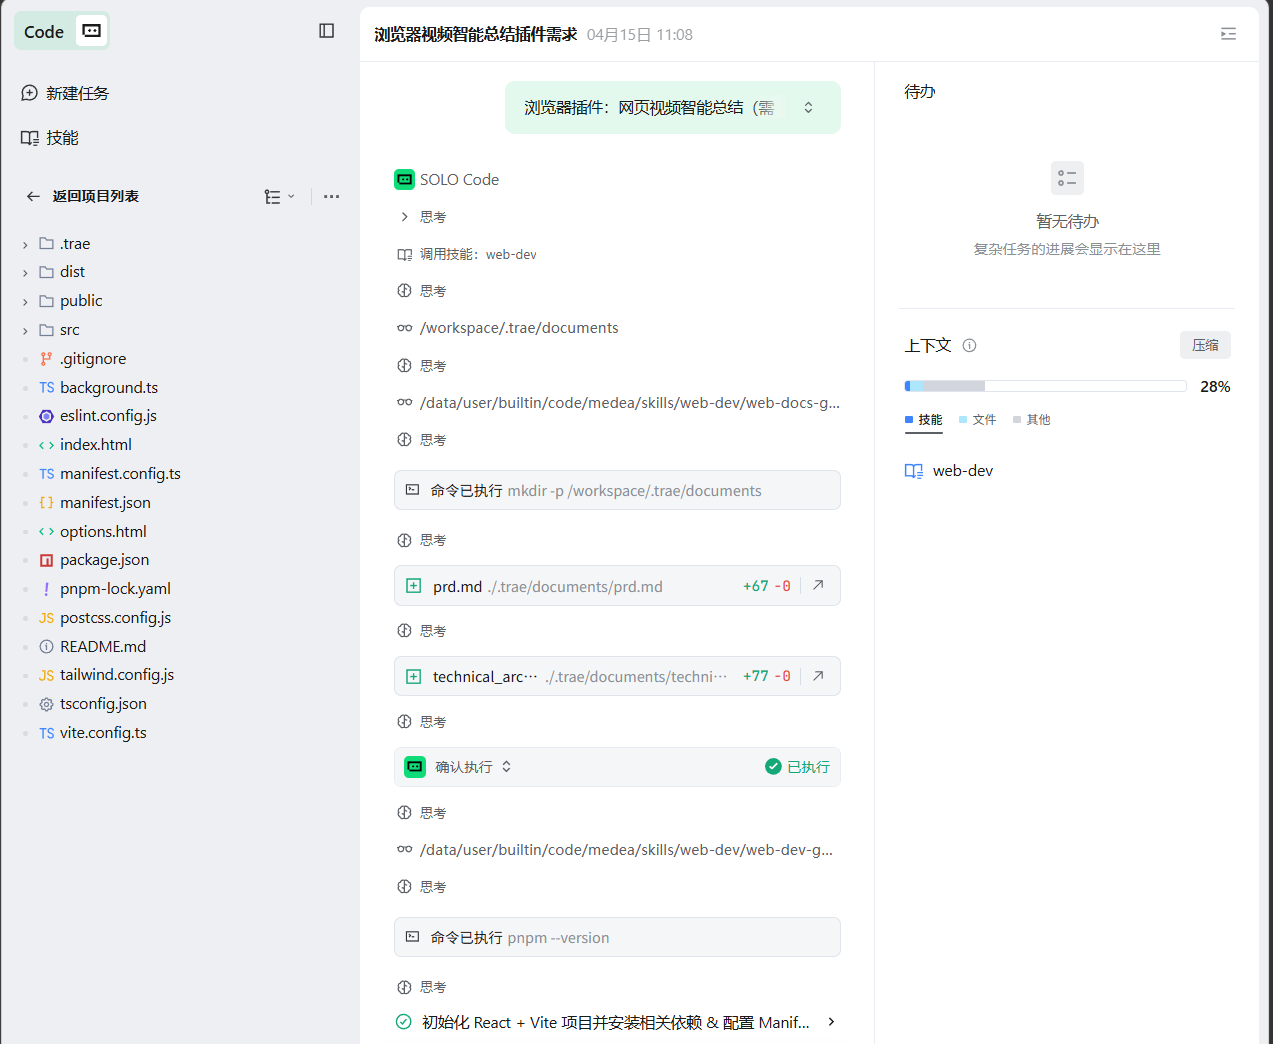This screenshot has width=1273, height=1044.
Task: Open manifest.json file
Action: [x=95, y=503]
